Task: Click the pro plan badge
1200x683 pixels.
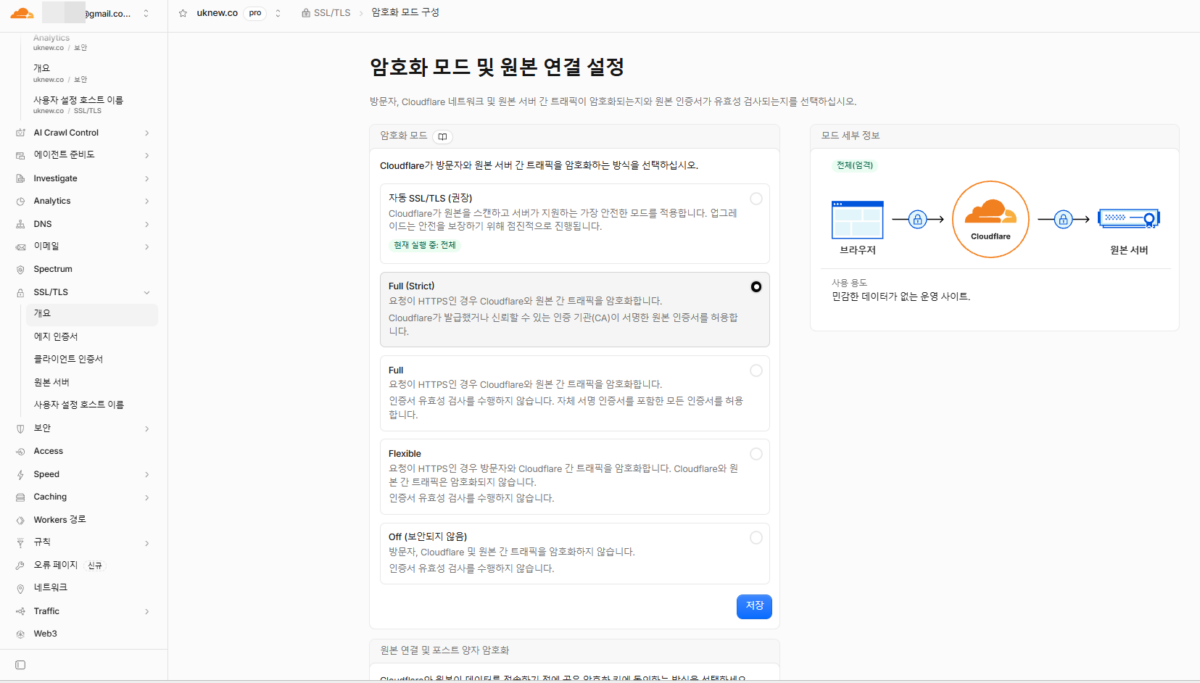Action: (x=254, y=13)
